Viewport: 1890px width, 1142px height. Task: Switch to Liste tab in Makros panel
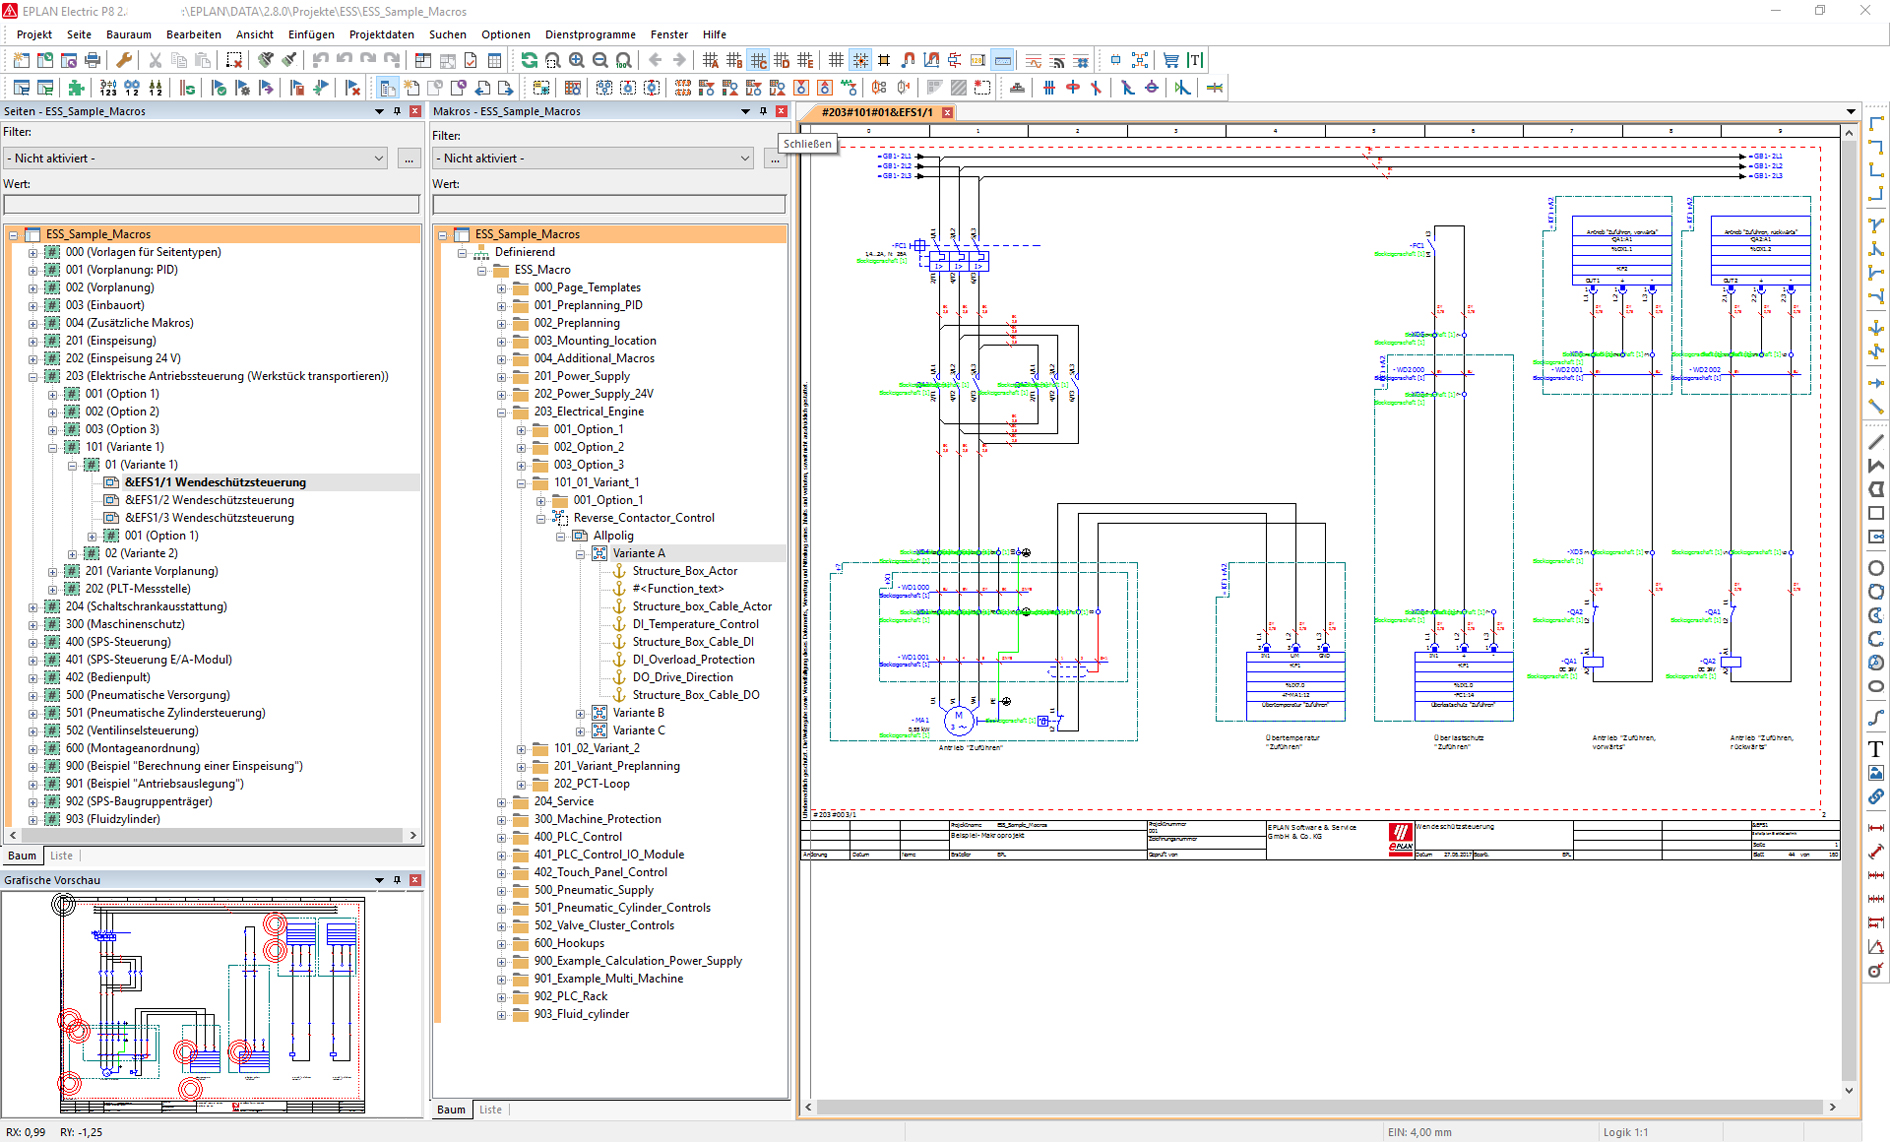point(490,1109)
